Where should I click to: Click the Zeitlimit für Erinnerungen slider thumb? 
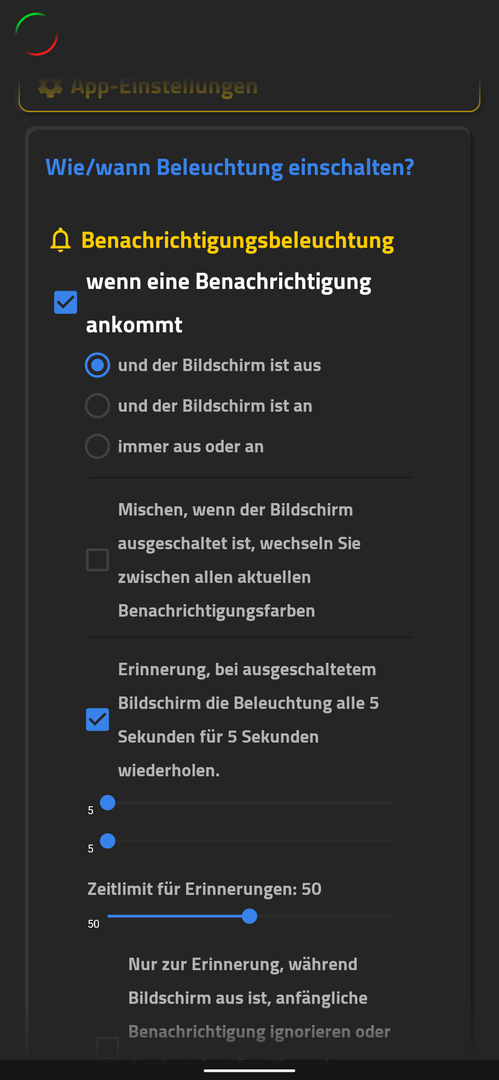point(250,916)
